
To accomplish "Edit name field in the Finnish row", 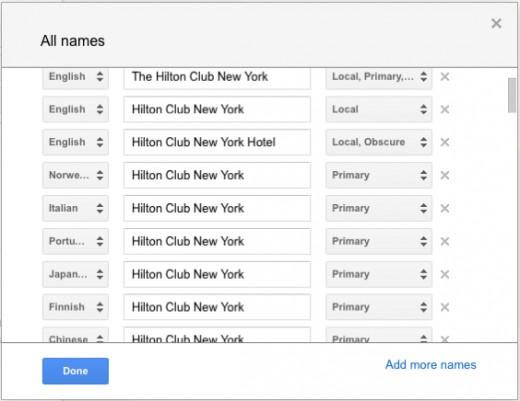I will (x=217, y=307).
